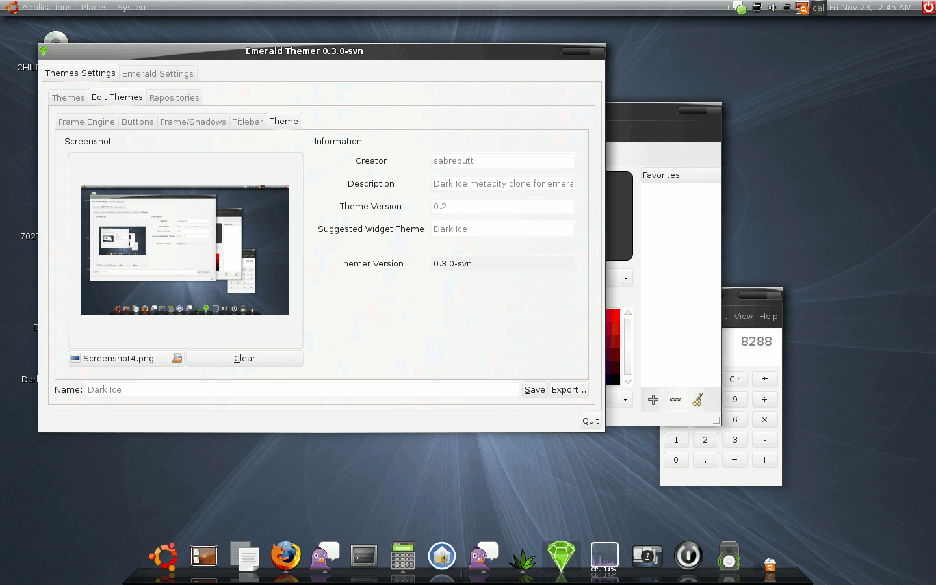Click the green leaf icon in the dock
The width and height of the screenshot is (936, 585).
click(522, 559)
